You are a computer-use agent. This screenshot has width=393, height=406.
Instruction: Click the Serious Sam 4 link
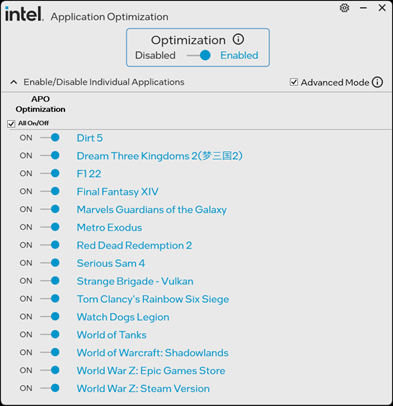tap(111, 263)
